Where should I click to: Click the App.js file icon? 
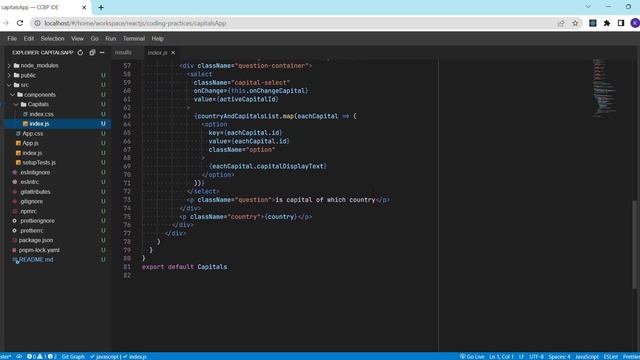18,143
